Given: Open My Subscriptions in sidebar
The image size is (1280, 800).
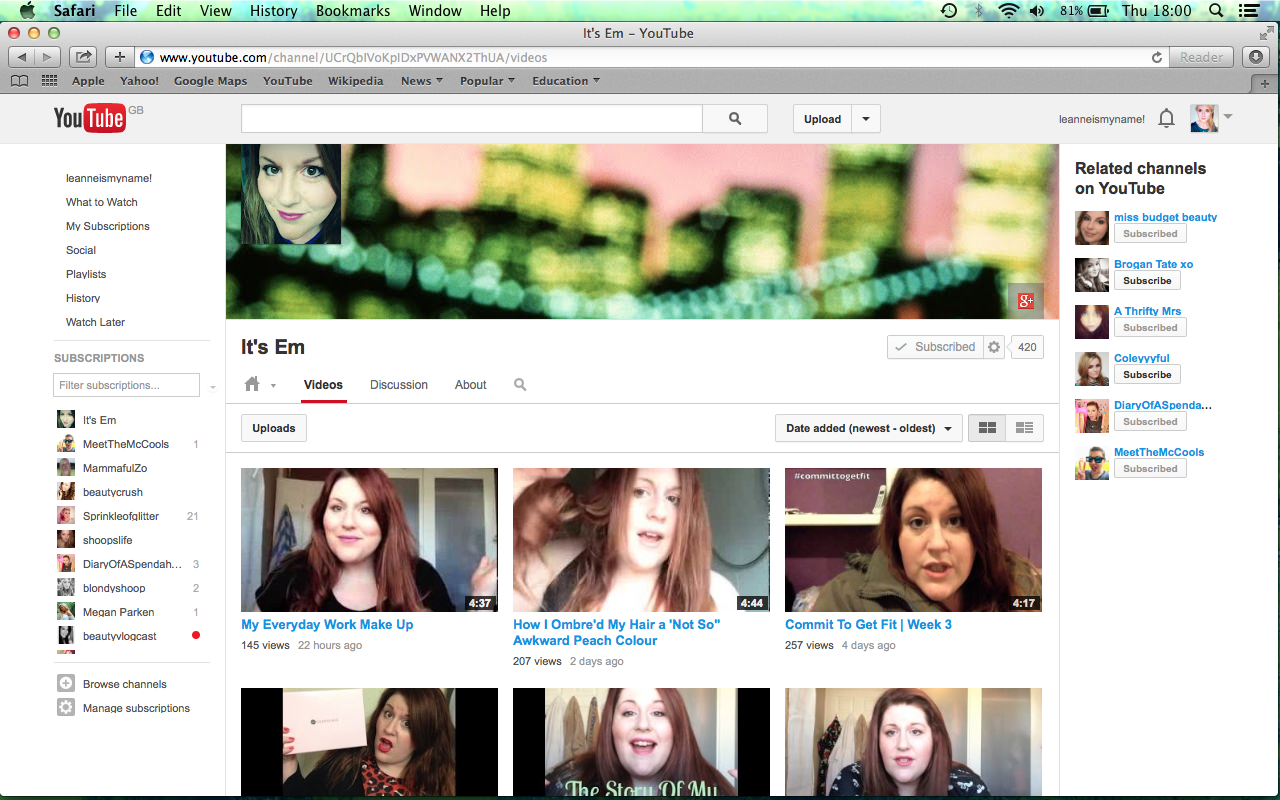Looking at the screenshot, I should [108, 226].
